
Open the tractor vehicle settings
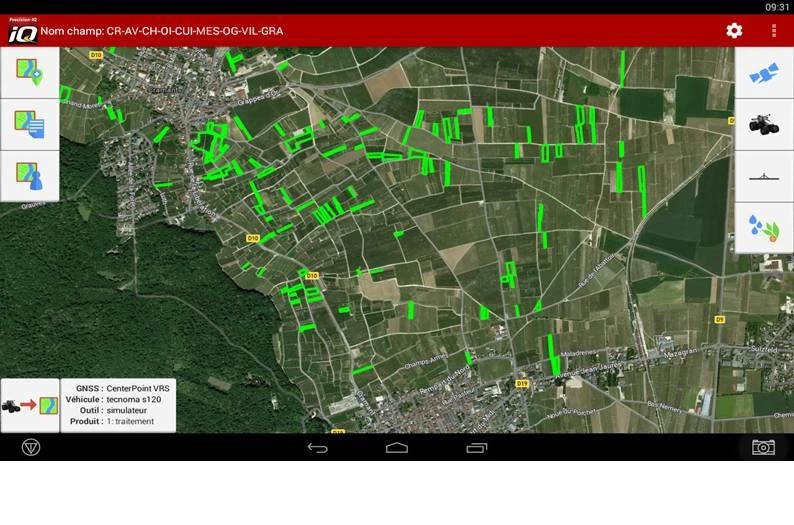(764, 125)
